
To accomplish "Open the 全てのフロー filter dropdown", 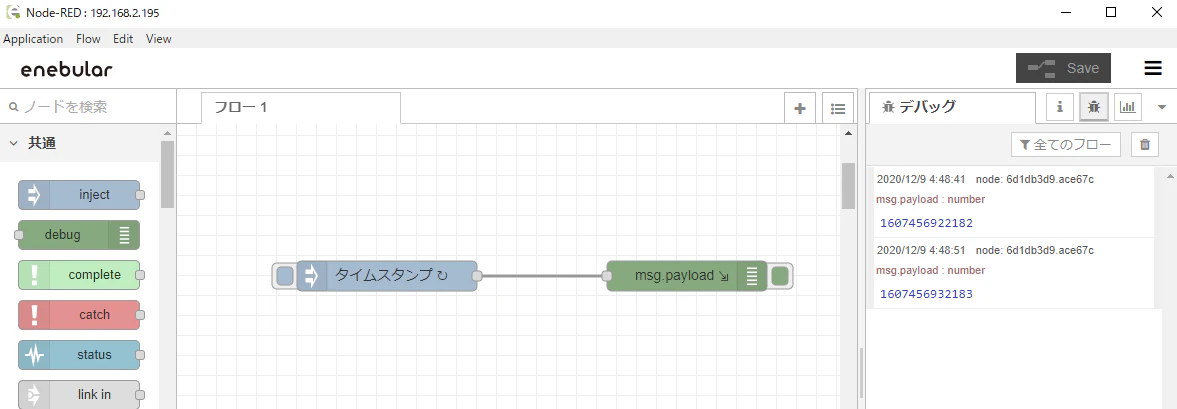I will click(x=1066, y=145).
